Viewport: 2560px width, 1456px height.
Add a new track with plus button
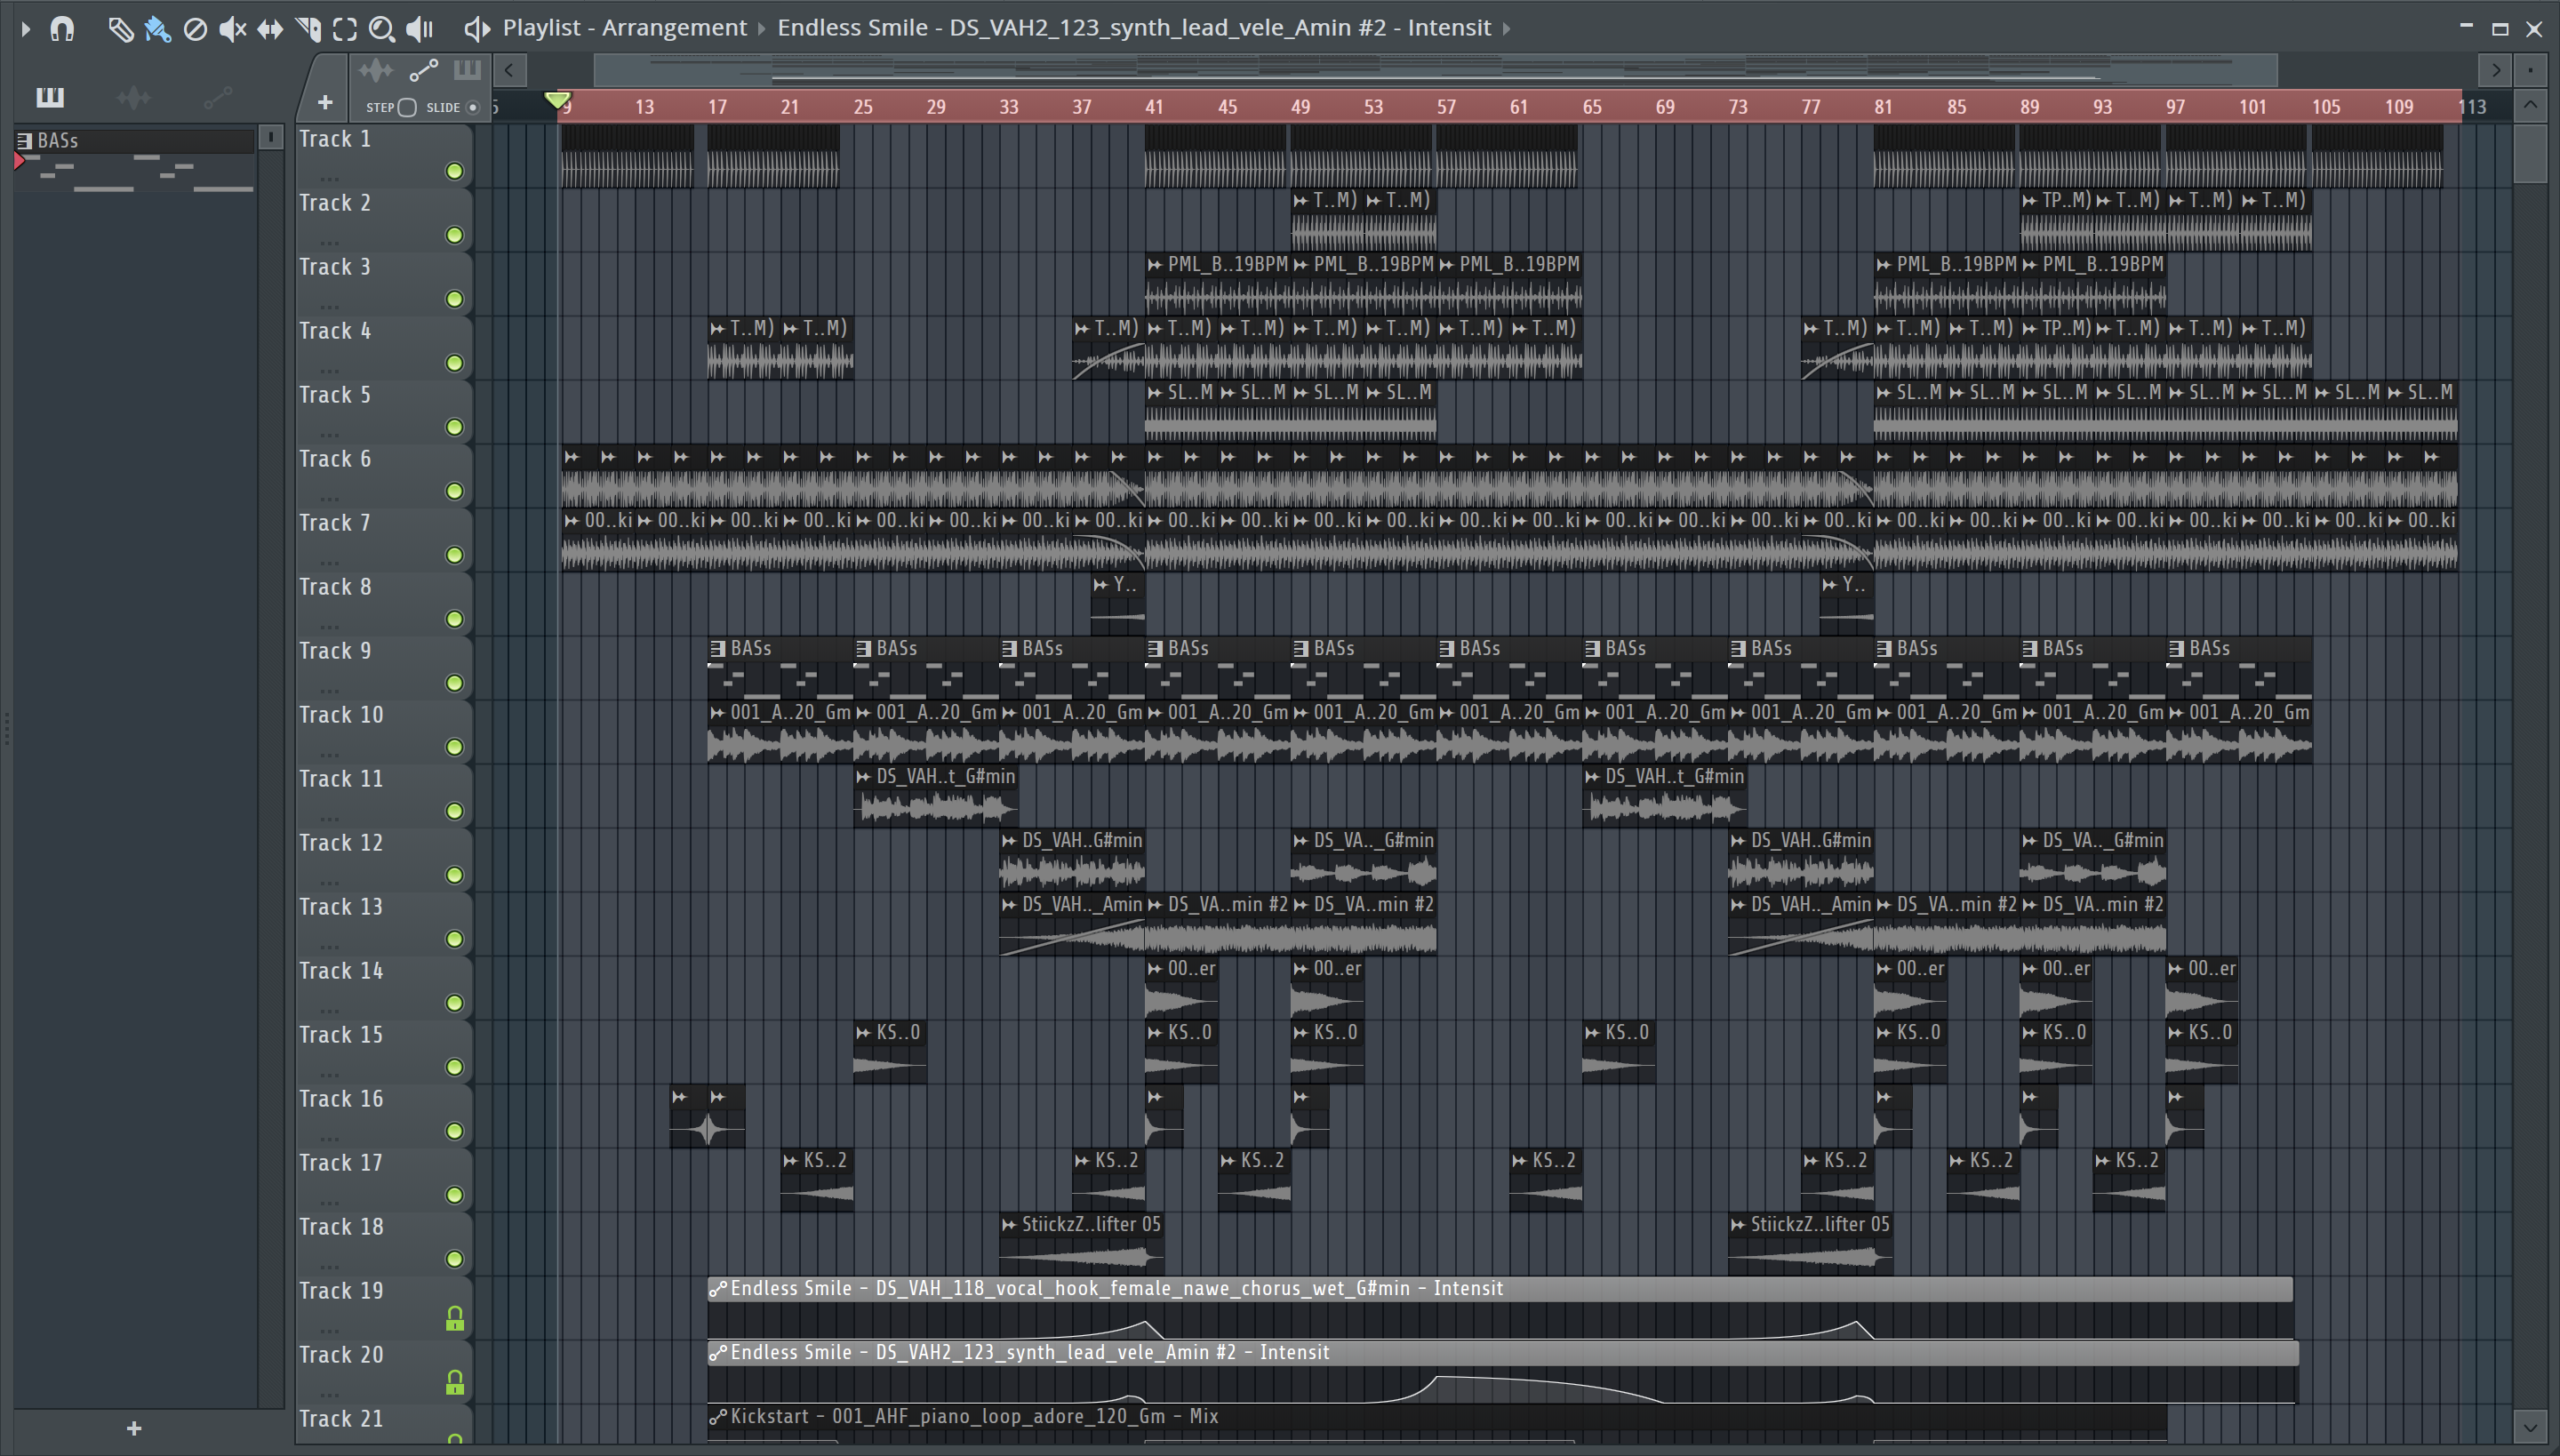(325, 103)
